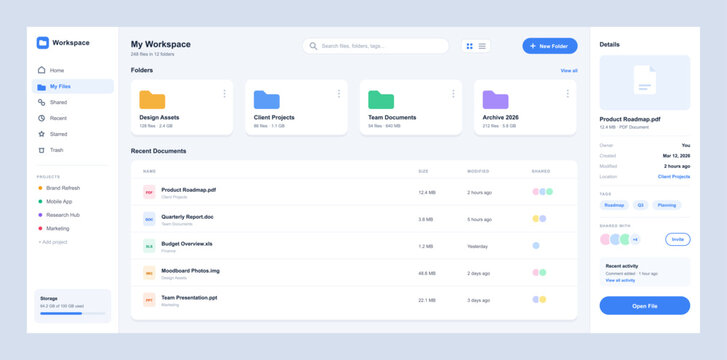727x360 pixels.
Task: Select the Budget Overview.xls file name
Action: pos(187,244)
